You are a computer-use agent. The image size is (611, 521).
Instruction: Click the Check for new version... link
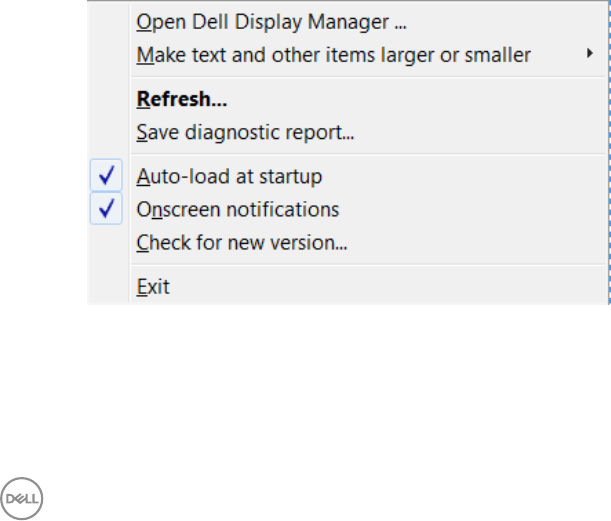(241, 242)
